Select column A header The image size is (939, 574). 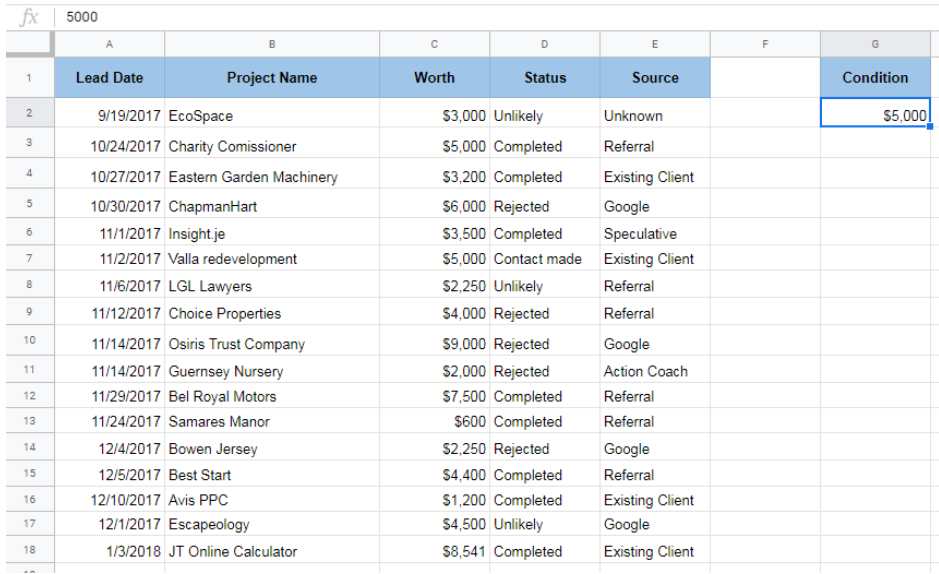pyautogui.click(x=109, y=44)
